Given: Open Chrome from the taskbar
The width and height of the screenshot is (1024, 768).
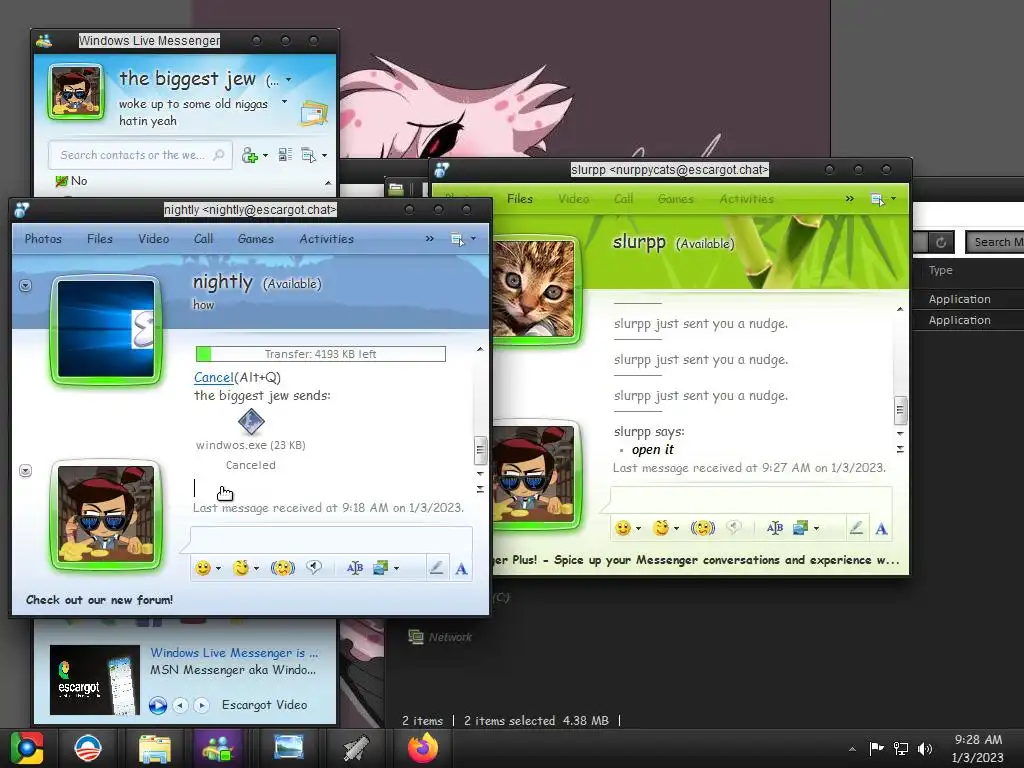Looking at the screenshot, I should tap(27, 748).
